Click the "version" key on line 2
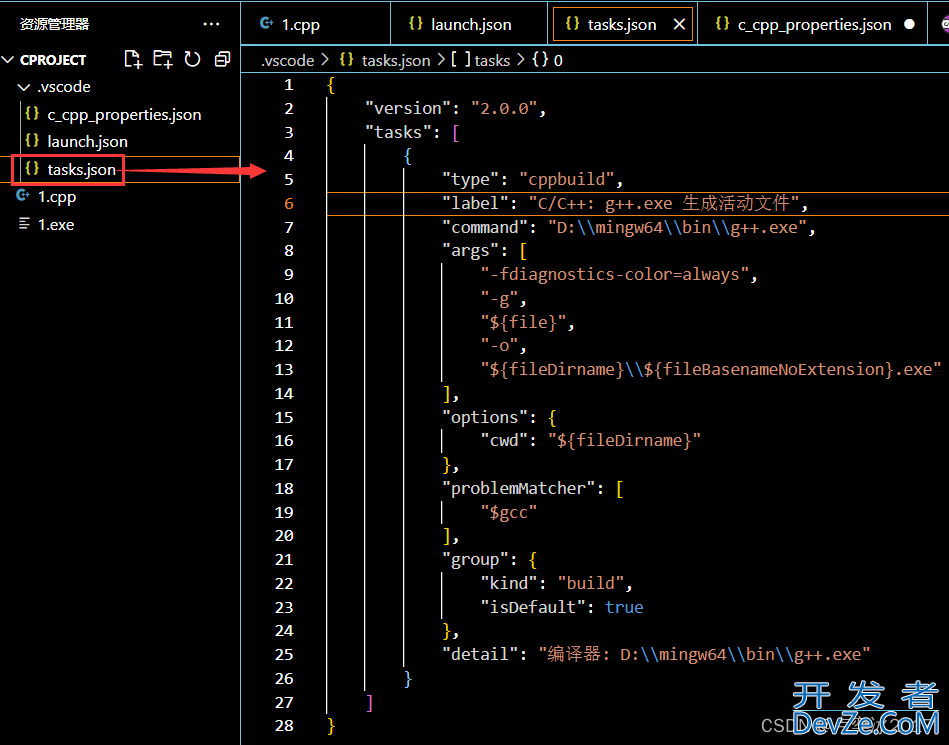Viewport: 949px width, 745px height. pyautogui.click(x=407, y=108)
